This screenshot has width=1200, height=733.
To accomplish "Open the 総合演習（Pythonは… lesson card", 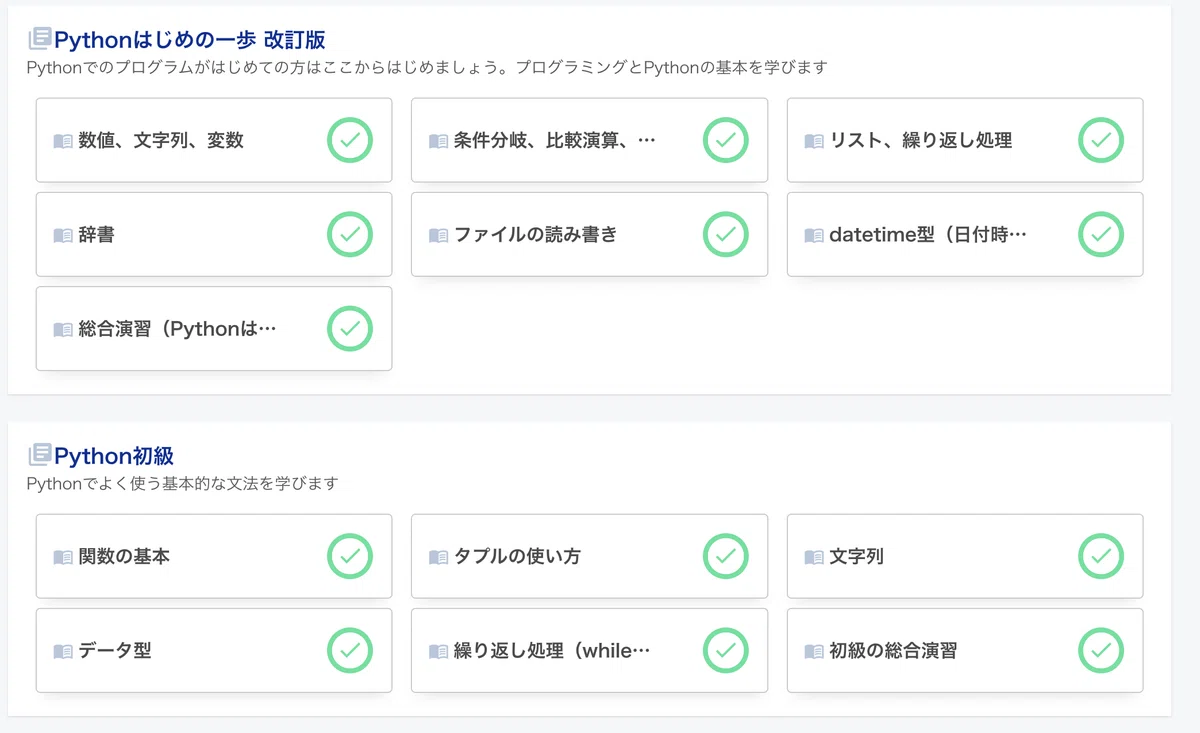I will (x=214, y=328).
